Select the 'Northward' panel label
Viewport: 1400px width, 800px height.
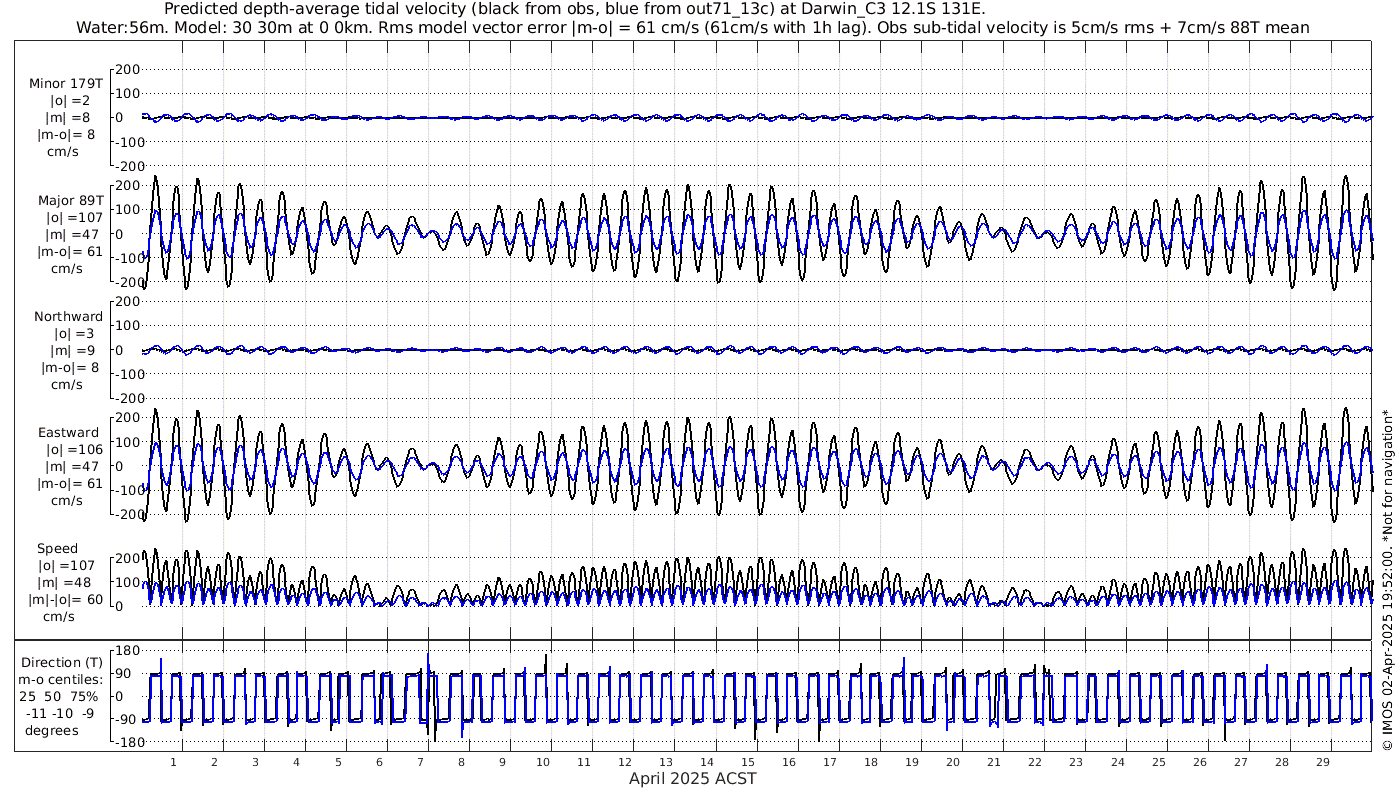pos(68,316)
